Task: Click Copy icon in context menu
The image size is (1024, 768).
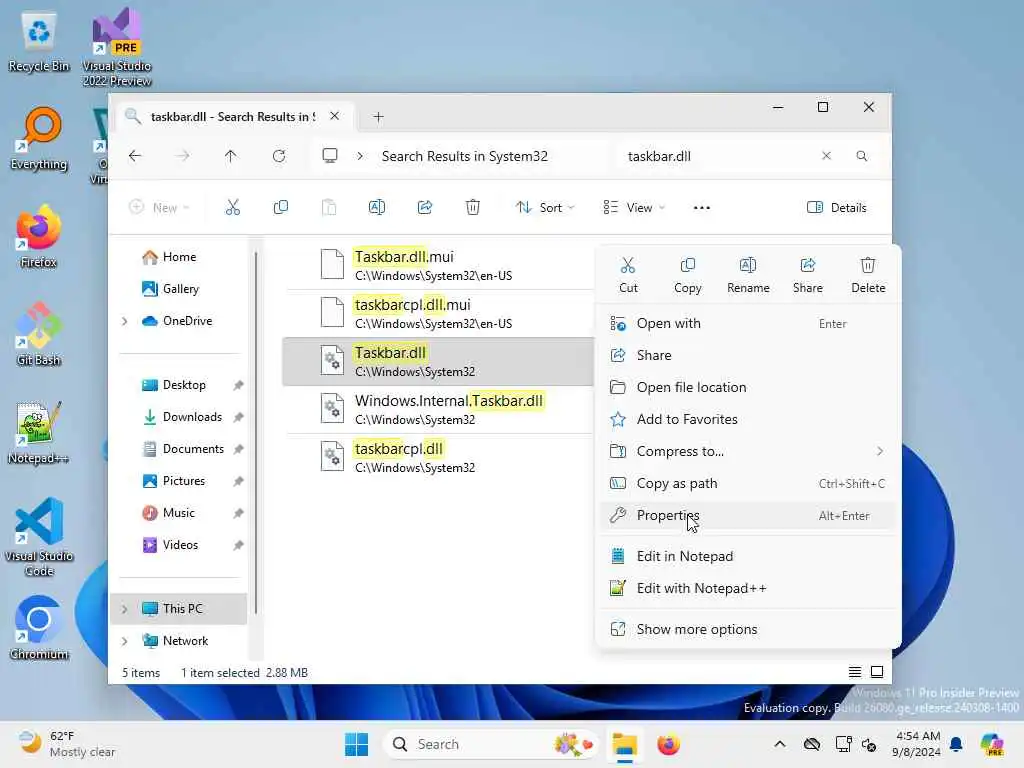Action: pyautogui.click(x=688, y=275)
